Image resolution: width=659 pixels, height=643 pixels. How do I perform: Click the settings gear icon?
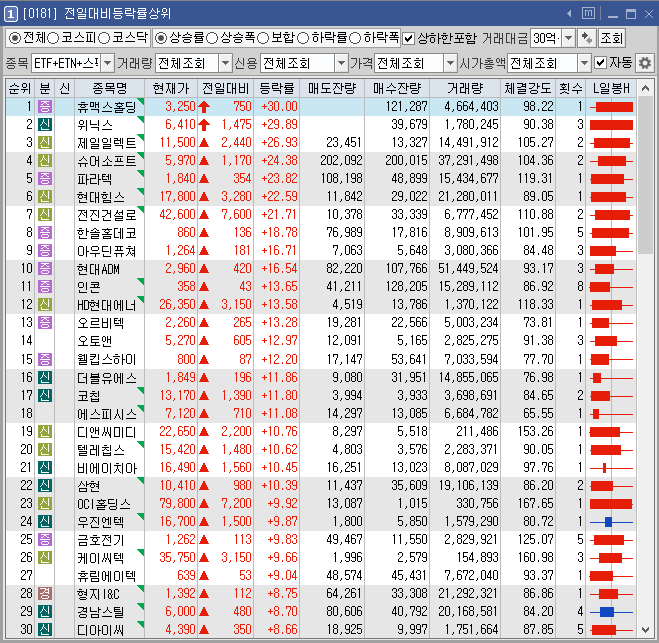point(645,63)
